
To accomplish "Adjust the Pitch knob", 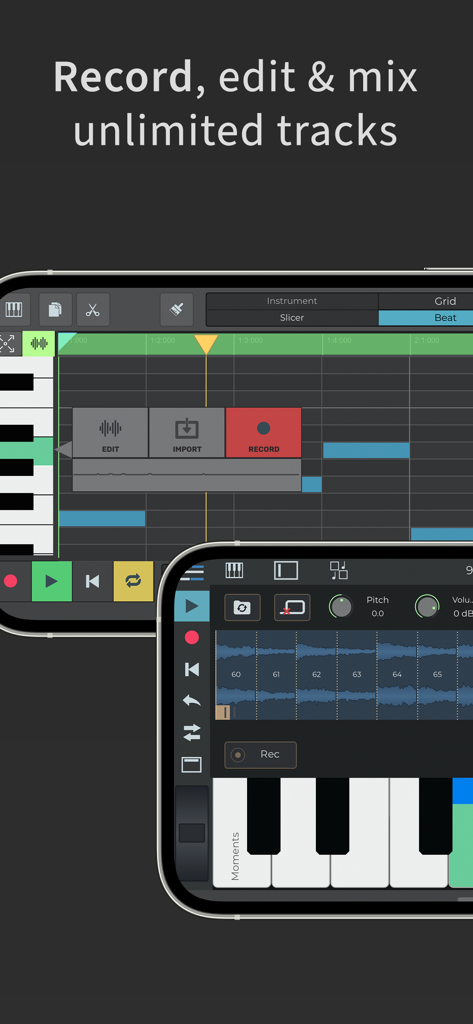I will coord(341,607).
